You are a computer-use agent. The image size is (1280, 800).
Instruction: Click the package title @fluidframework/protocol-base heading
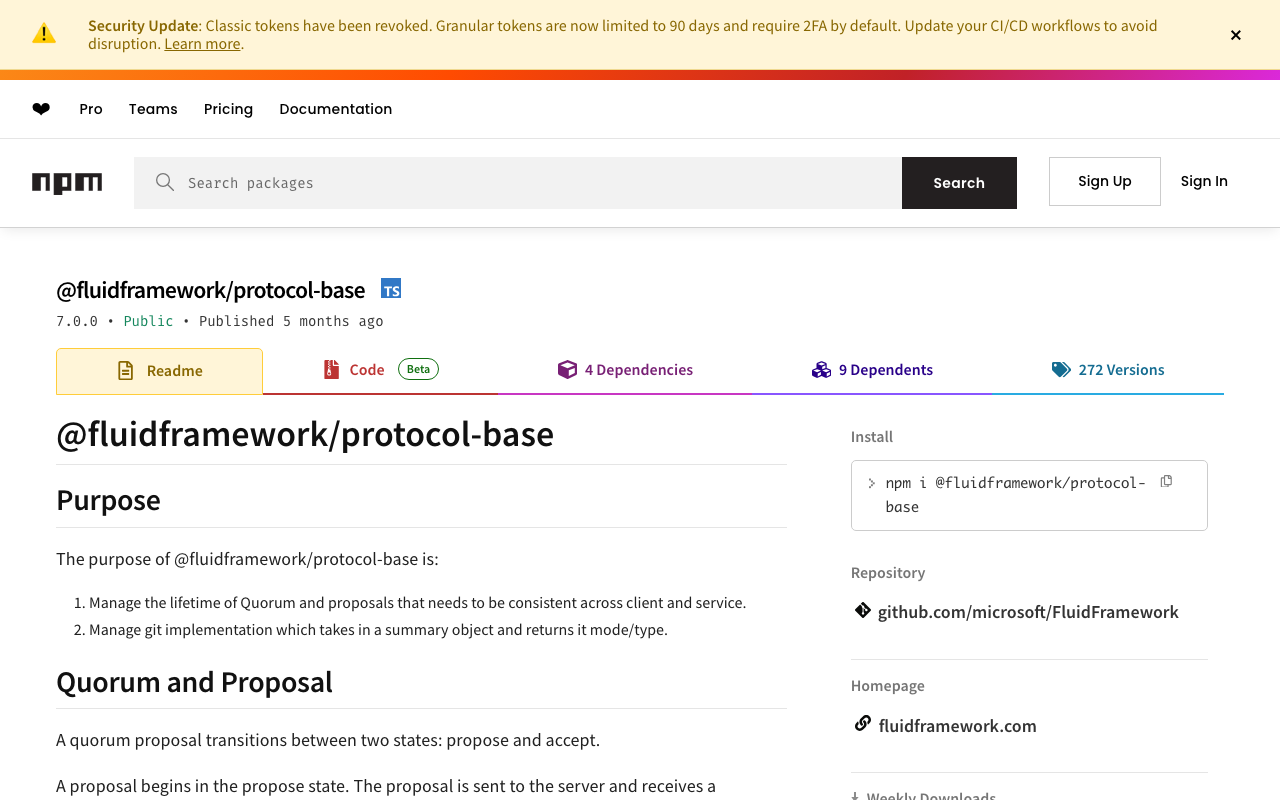pos(210,290)
